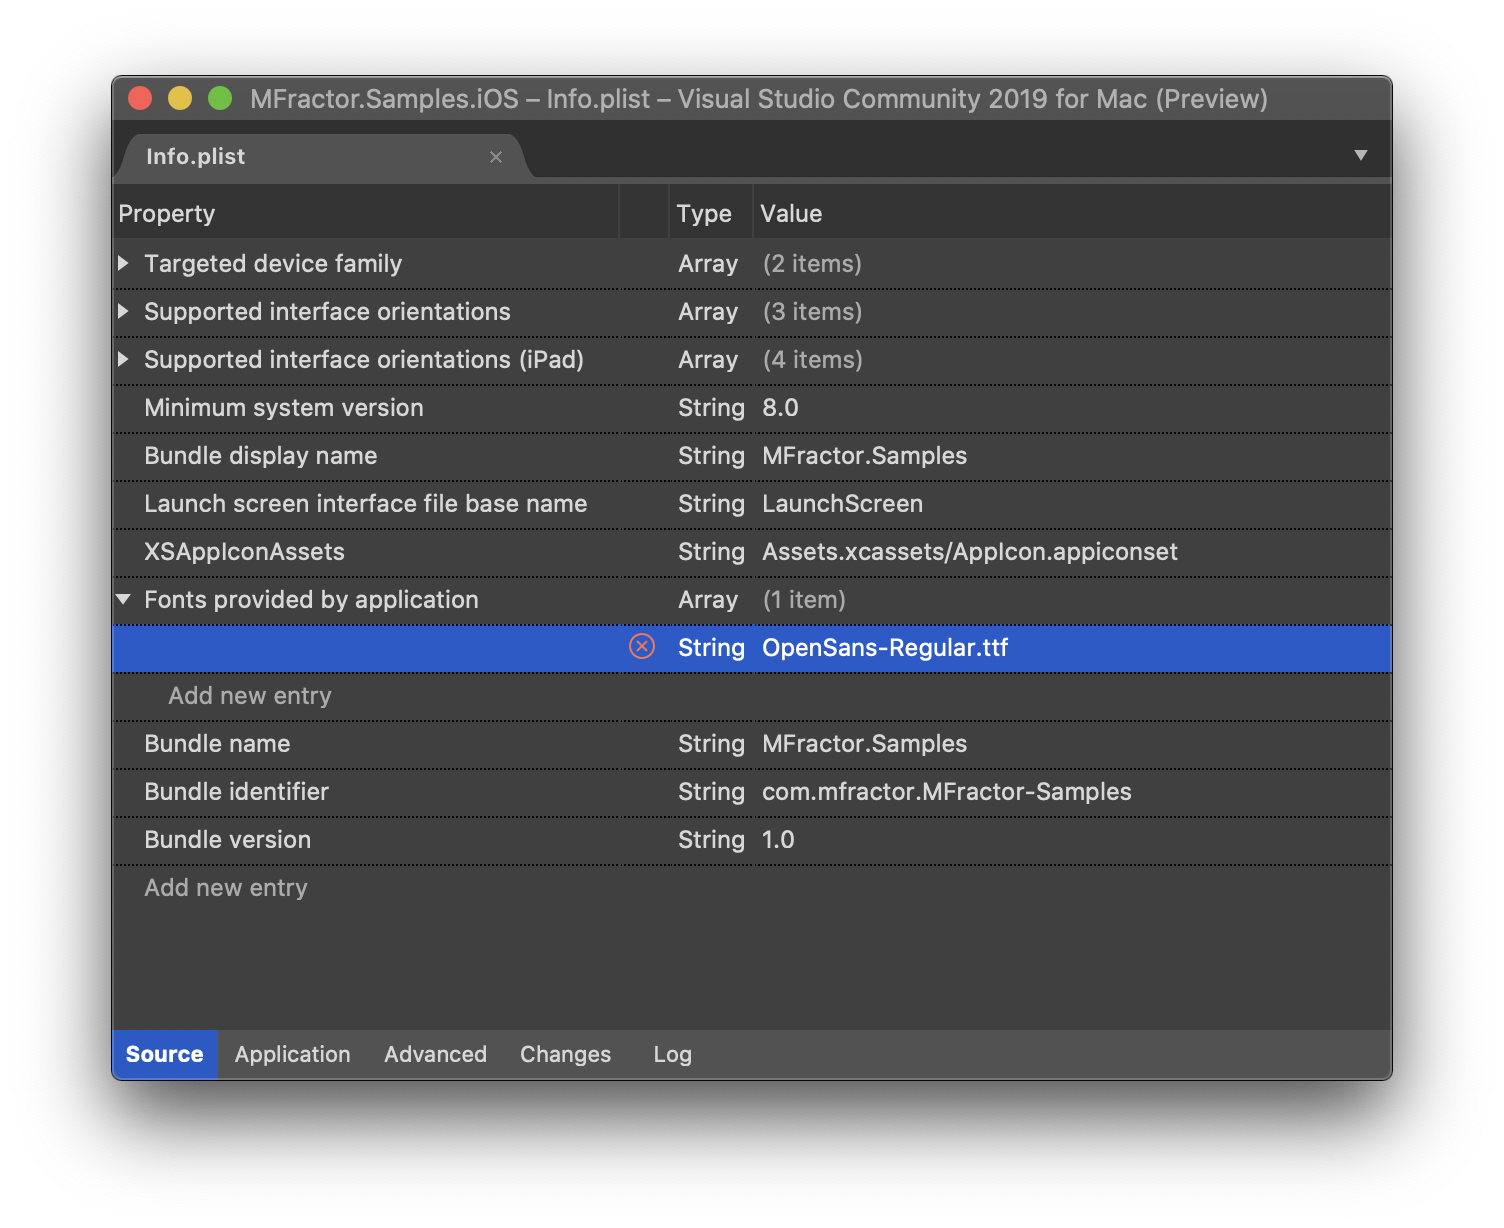Open the Advanced tab
The height and width of the screenshot is (1228, 1504).
tap(436, 1054)
